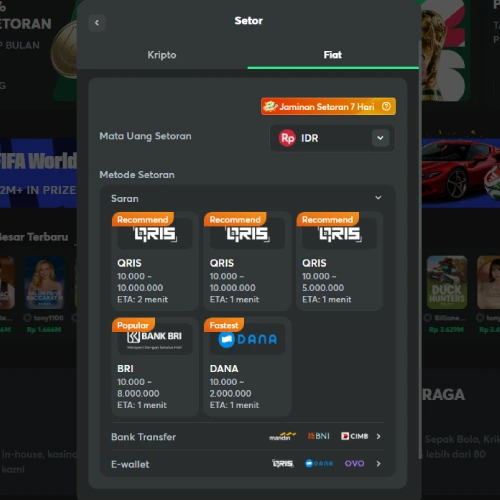The image size is (500, 500).
Task: Click the Rp 1.666M win amount
Action: pyautogui.click(x=44, y=330)
